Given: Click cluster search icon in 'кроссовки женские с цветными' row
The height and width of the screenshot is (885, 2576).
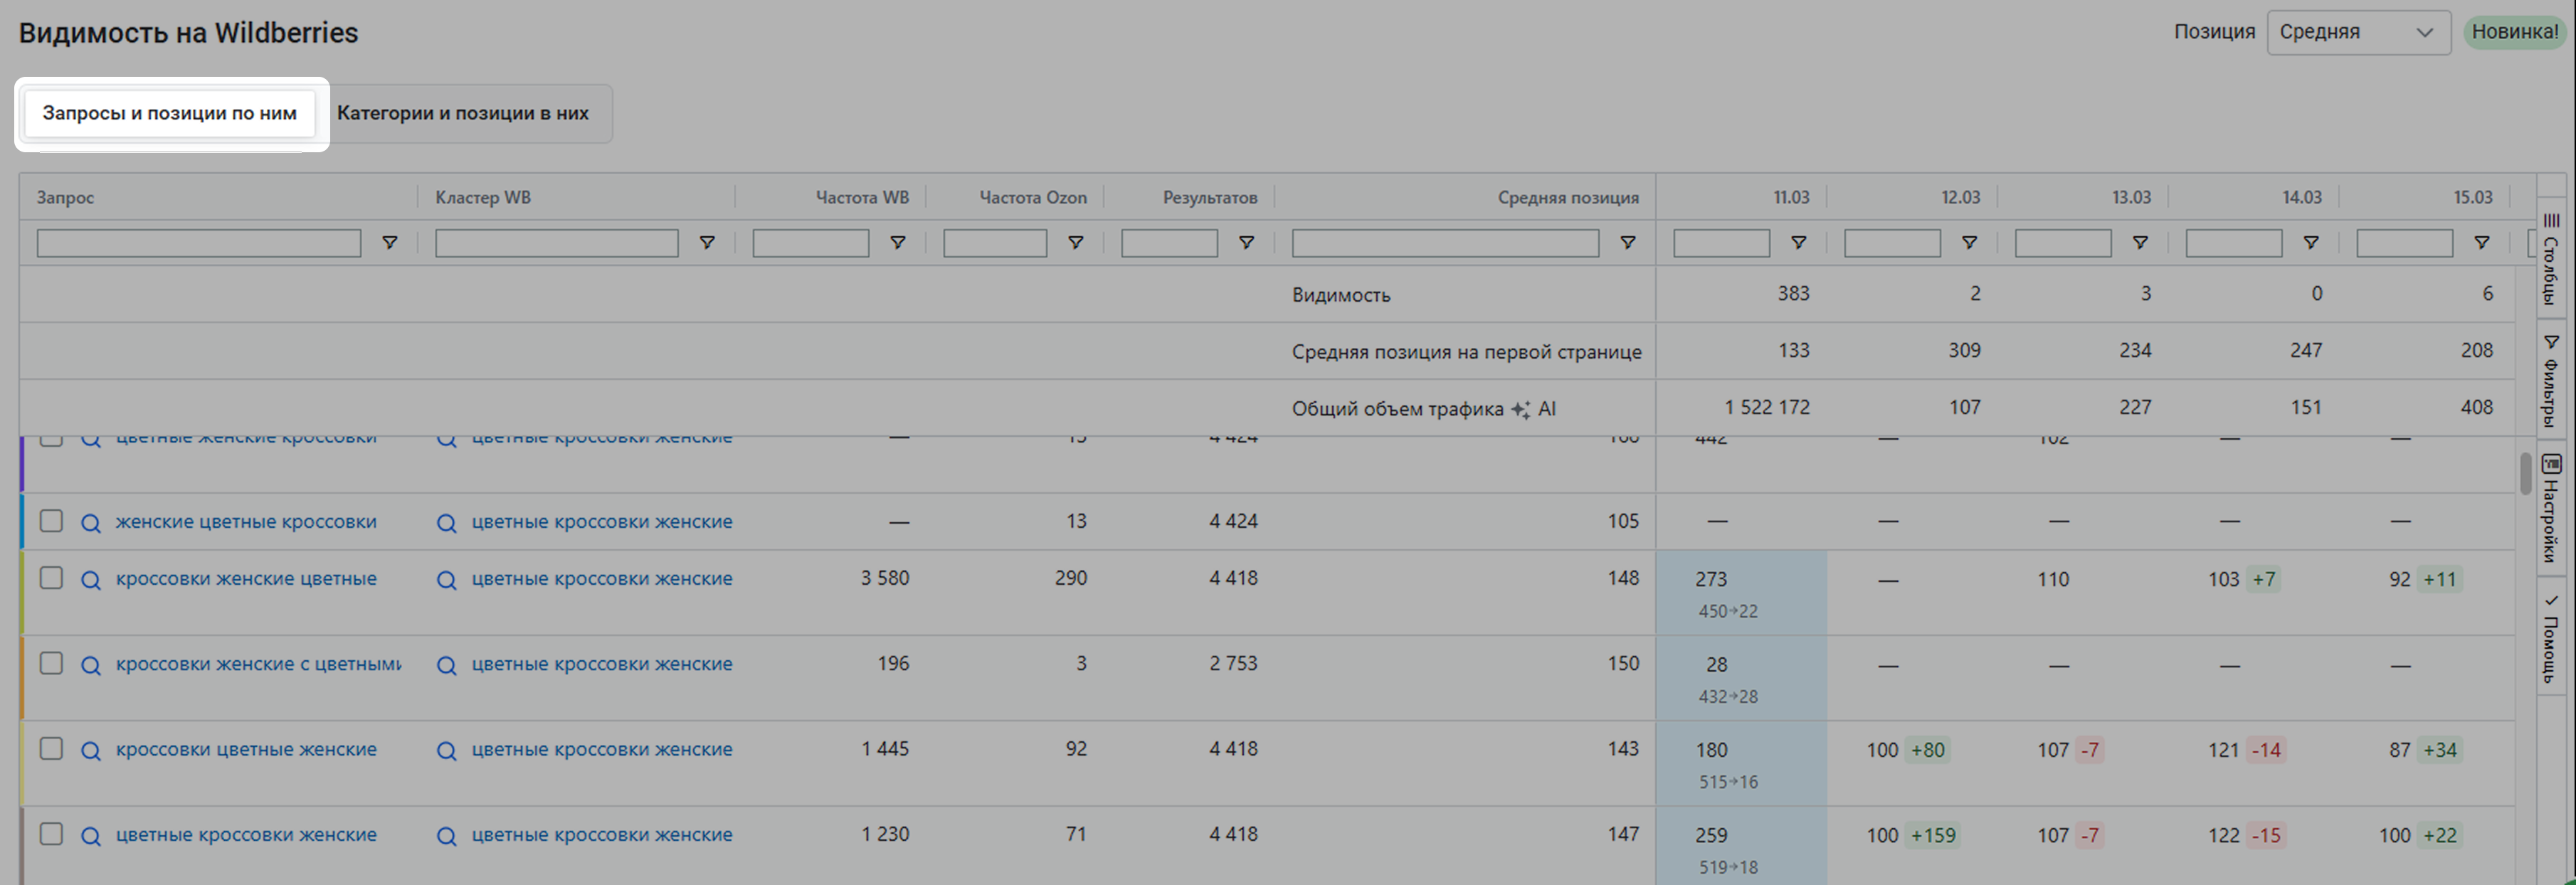Looking at the screenshot, I should (x=447, y=665).
